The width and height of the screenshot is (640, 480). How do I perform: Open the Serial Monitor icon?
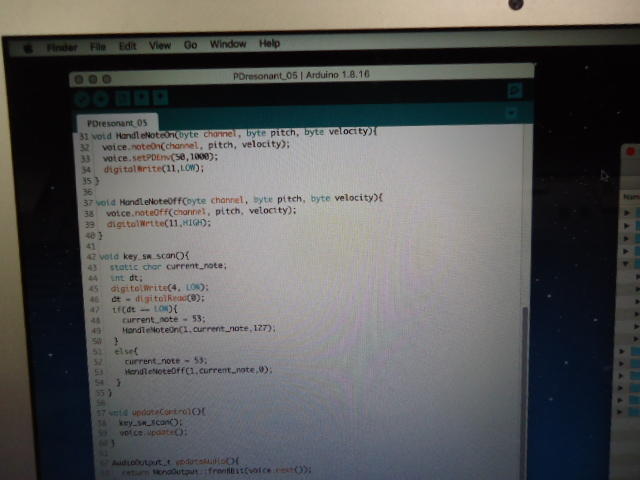[515, 91]
